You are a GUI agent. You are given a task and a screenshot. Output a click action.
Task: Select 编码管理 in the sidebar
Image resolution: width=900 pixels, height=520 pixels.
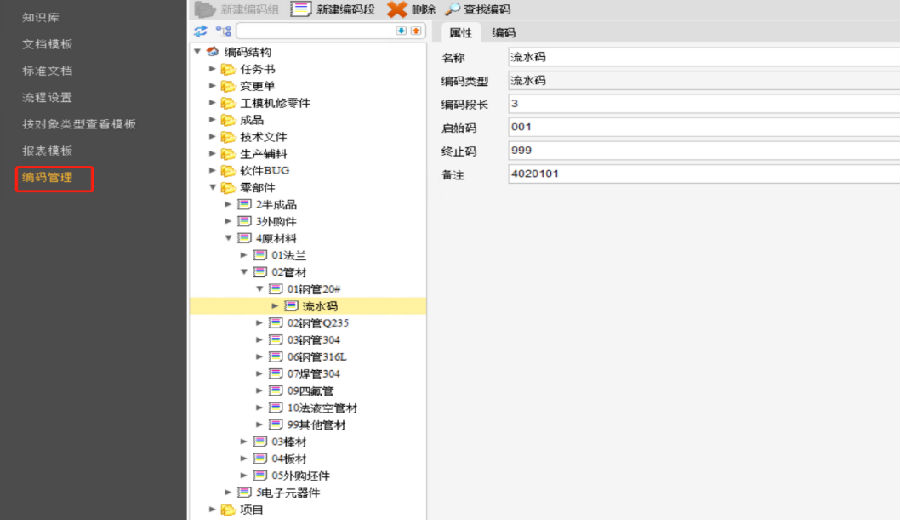47,177
